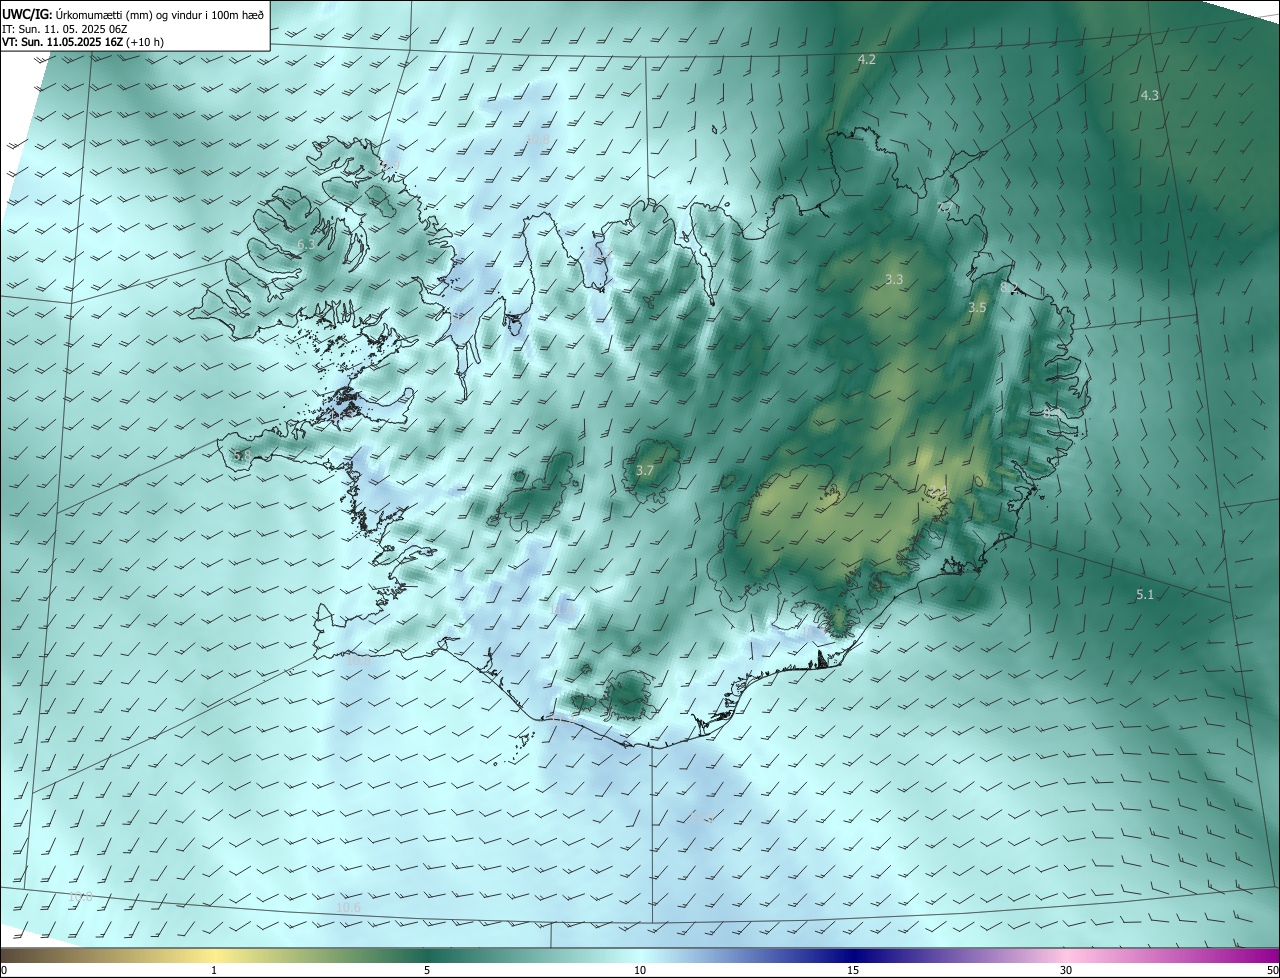
Task: Click the 3.3 value label on the map
Action: (x=894, y=280)
